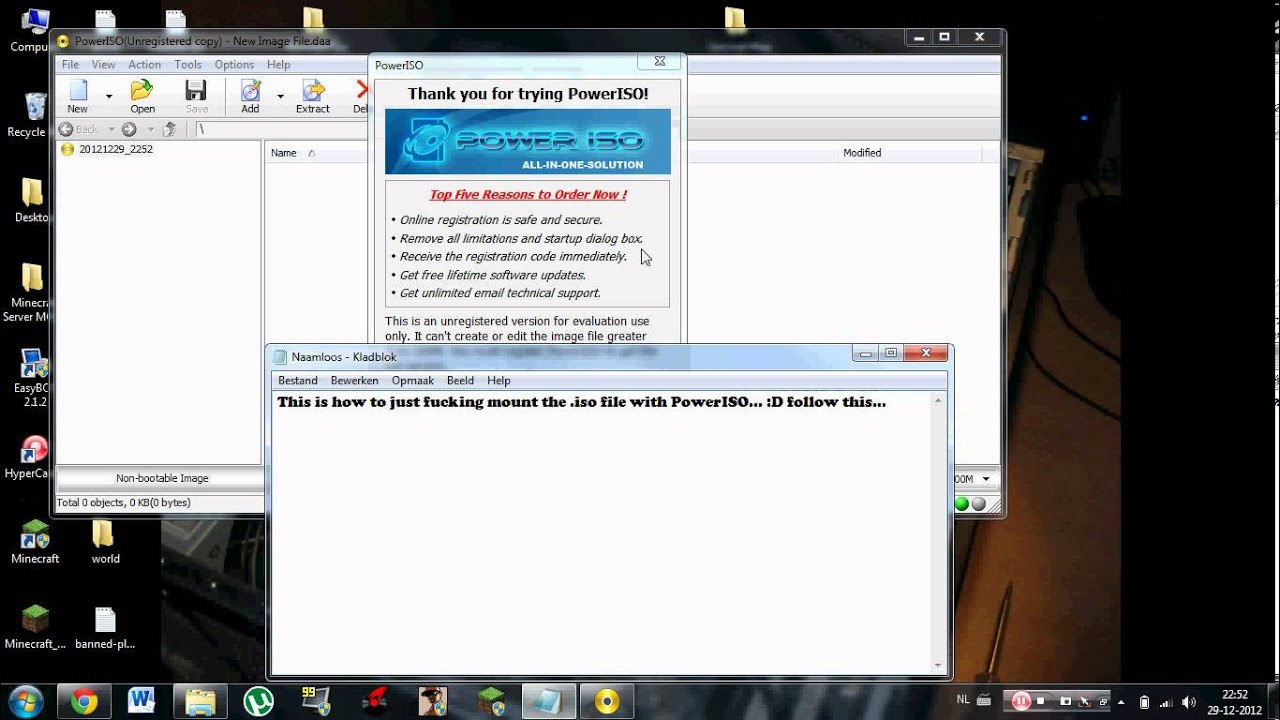This screenshot has height=720, width=1280.
Task: Open the Kladblok Help menu
Action: pos(499,381)
